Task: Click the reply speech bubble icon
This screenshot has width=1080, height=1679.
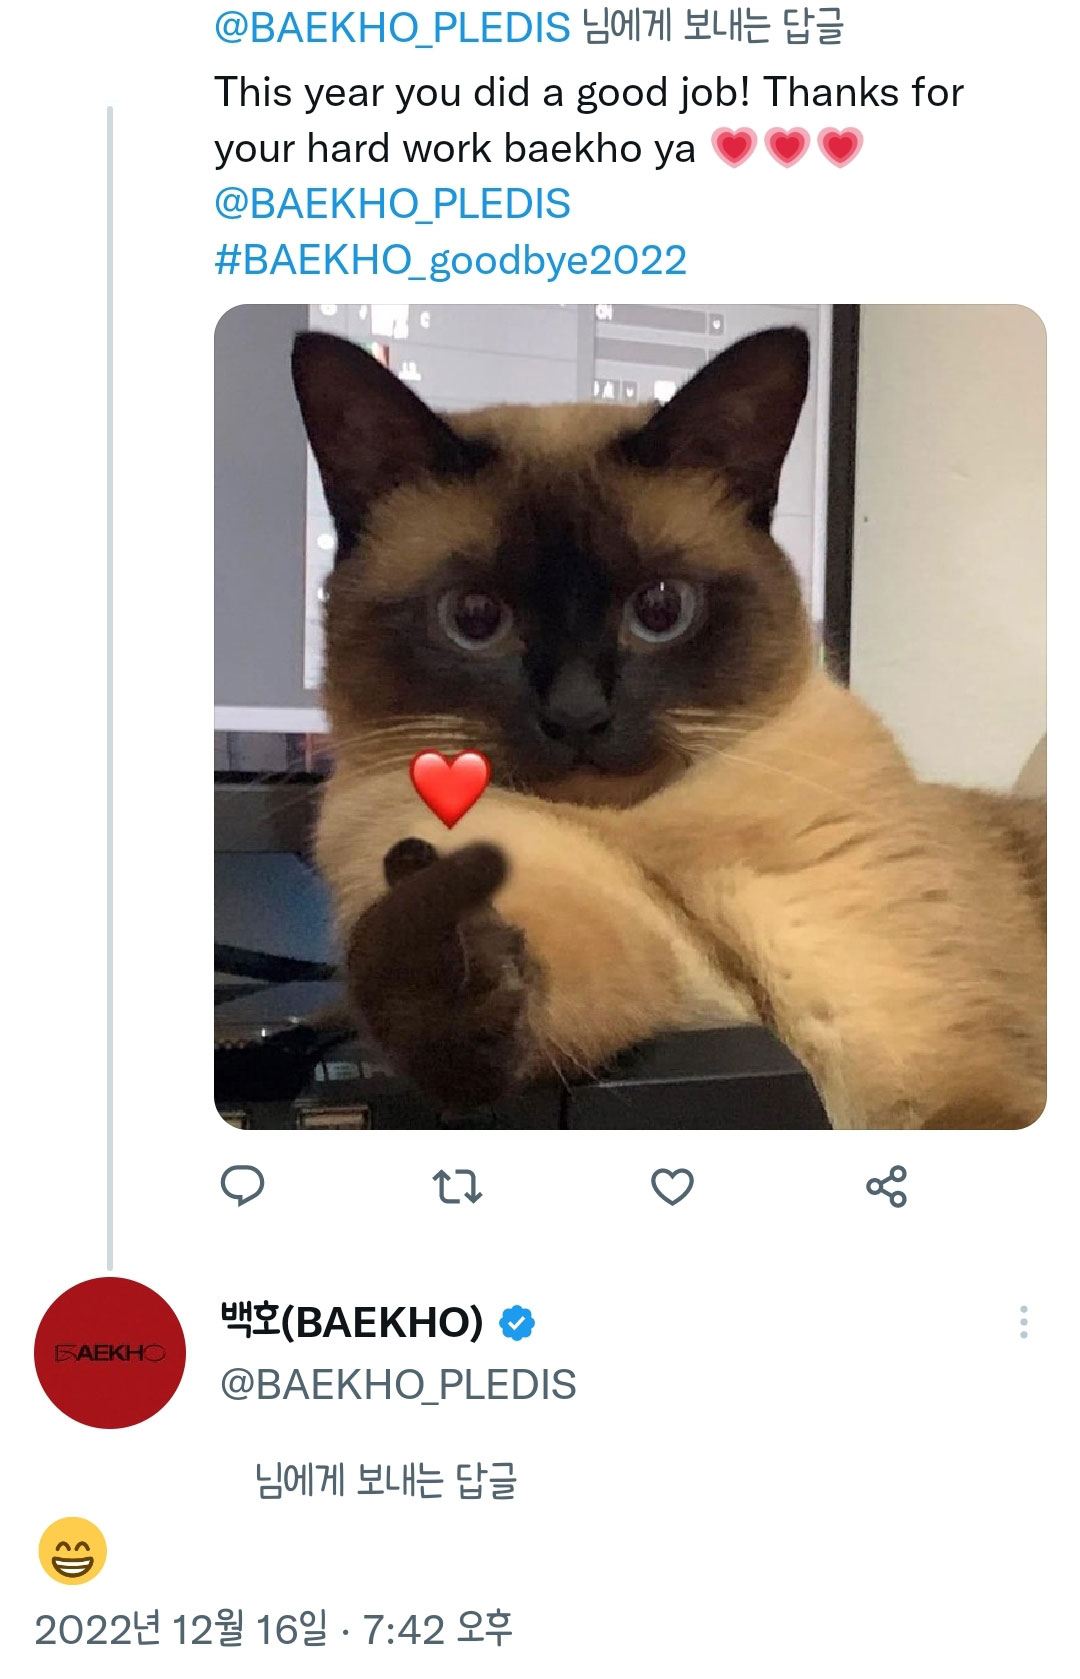Action: (242, 1186)
